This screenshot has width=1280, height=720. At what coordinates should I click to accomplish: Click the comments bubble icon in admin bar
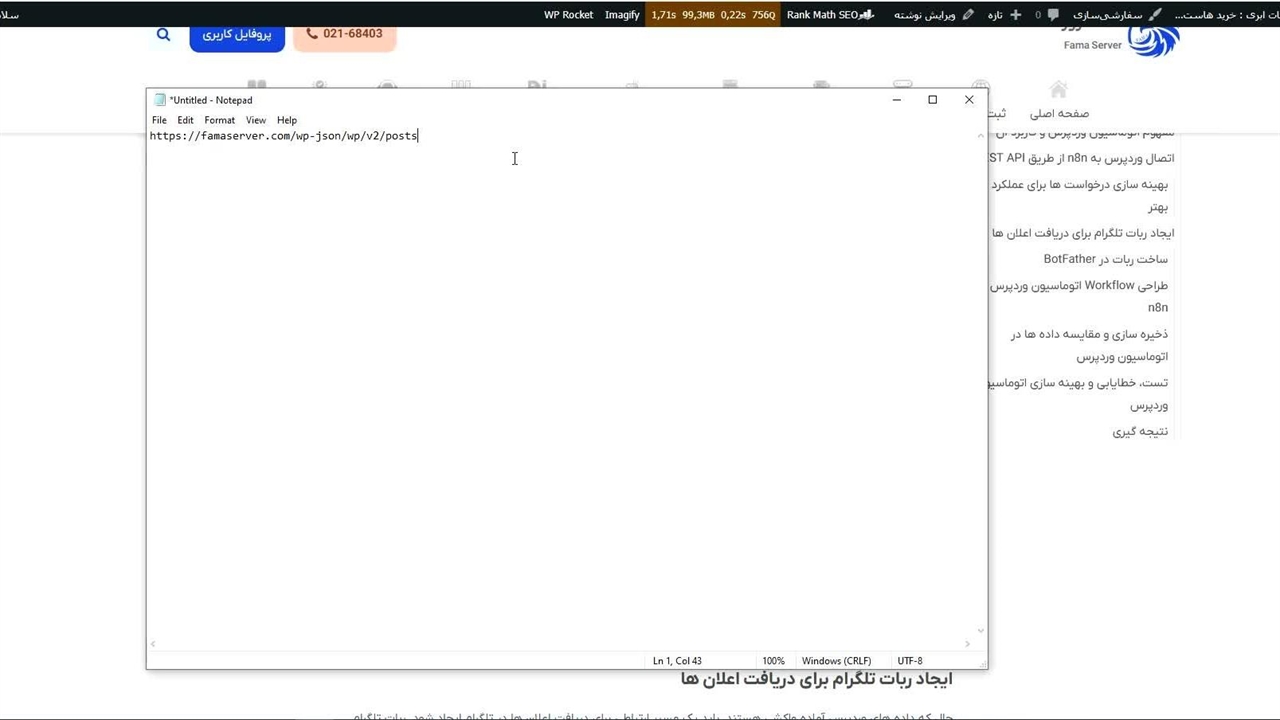click(1053, 15)
